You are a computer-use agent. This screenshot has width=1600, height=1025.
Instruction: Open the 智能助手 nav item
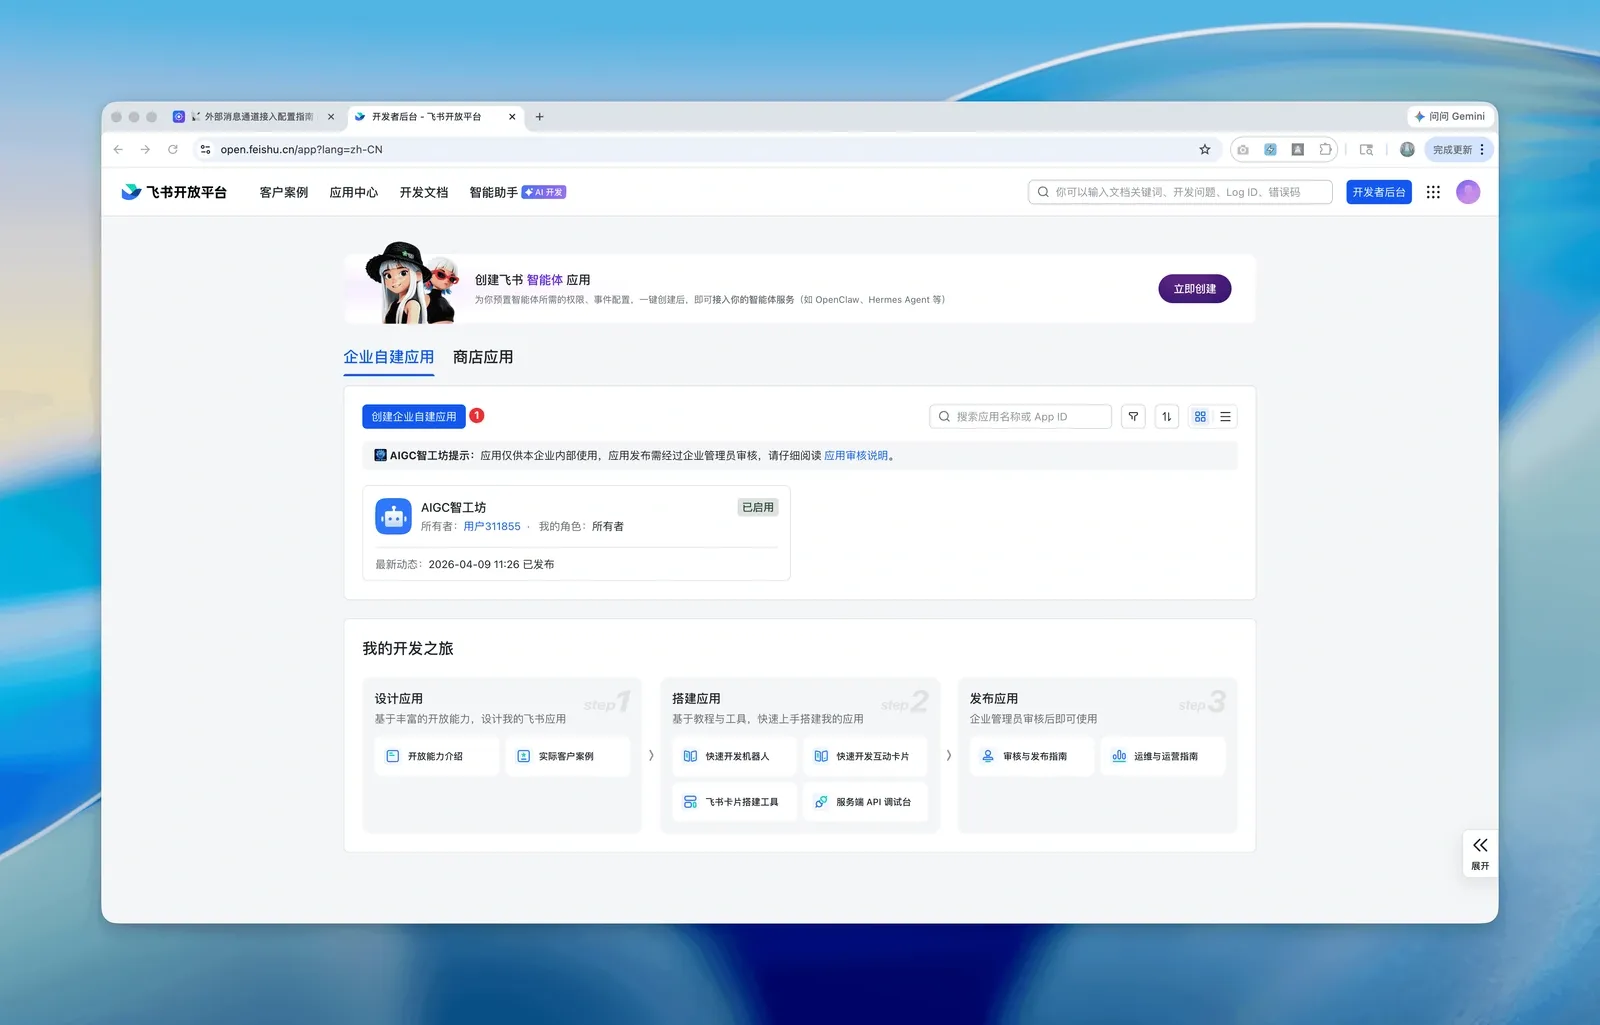494,192
